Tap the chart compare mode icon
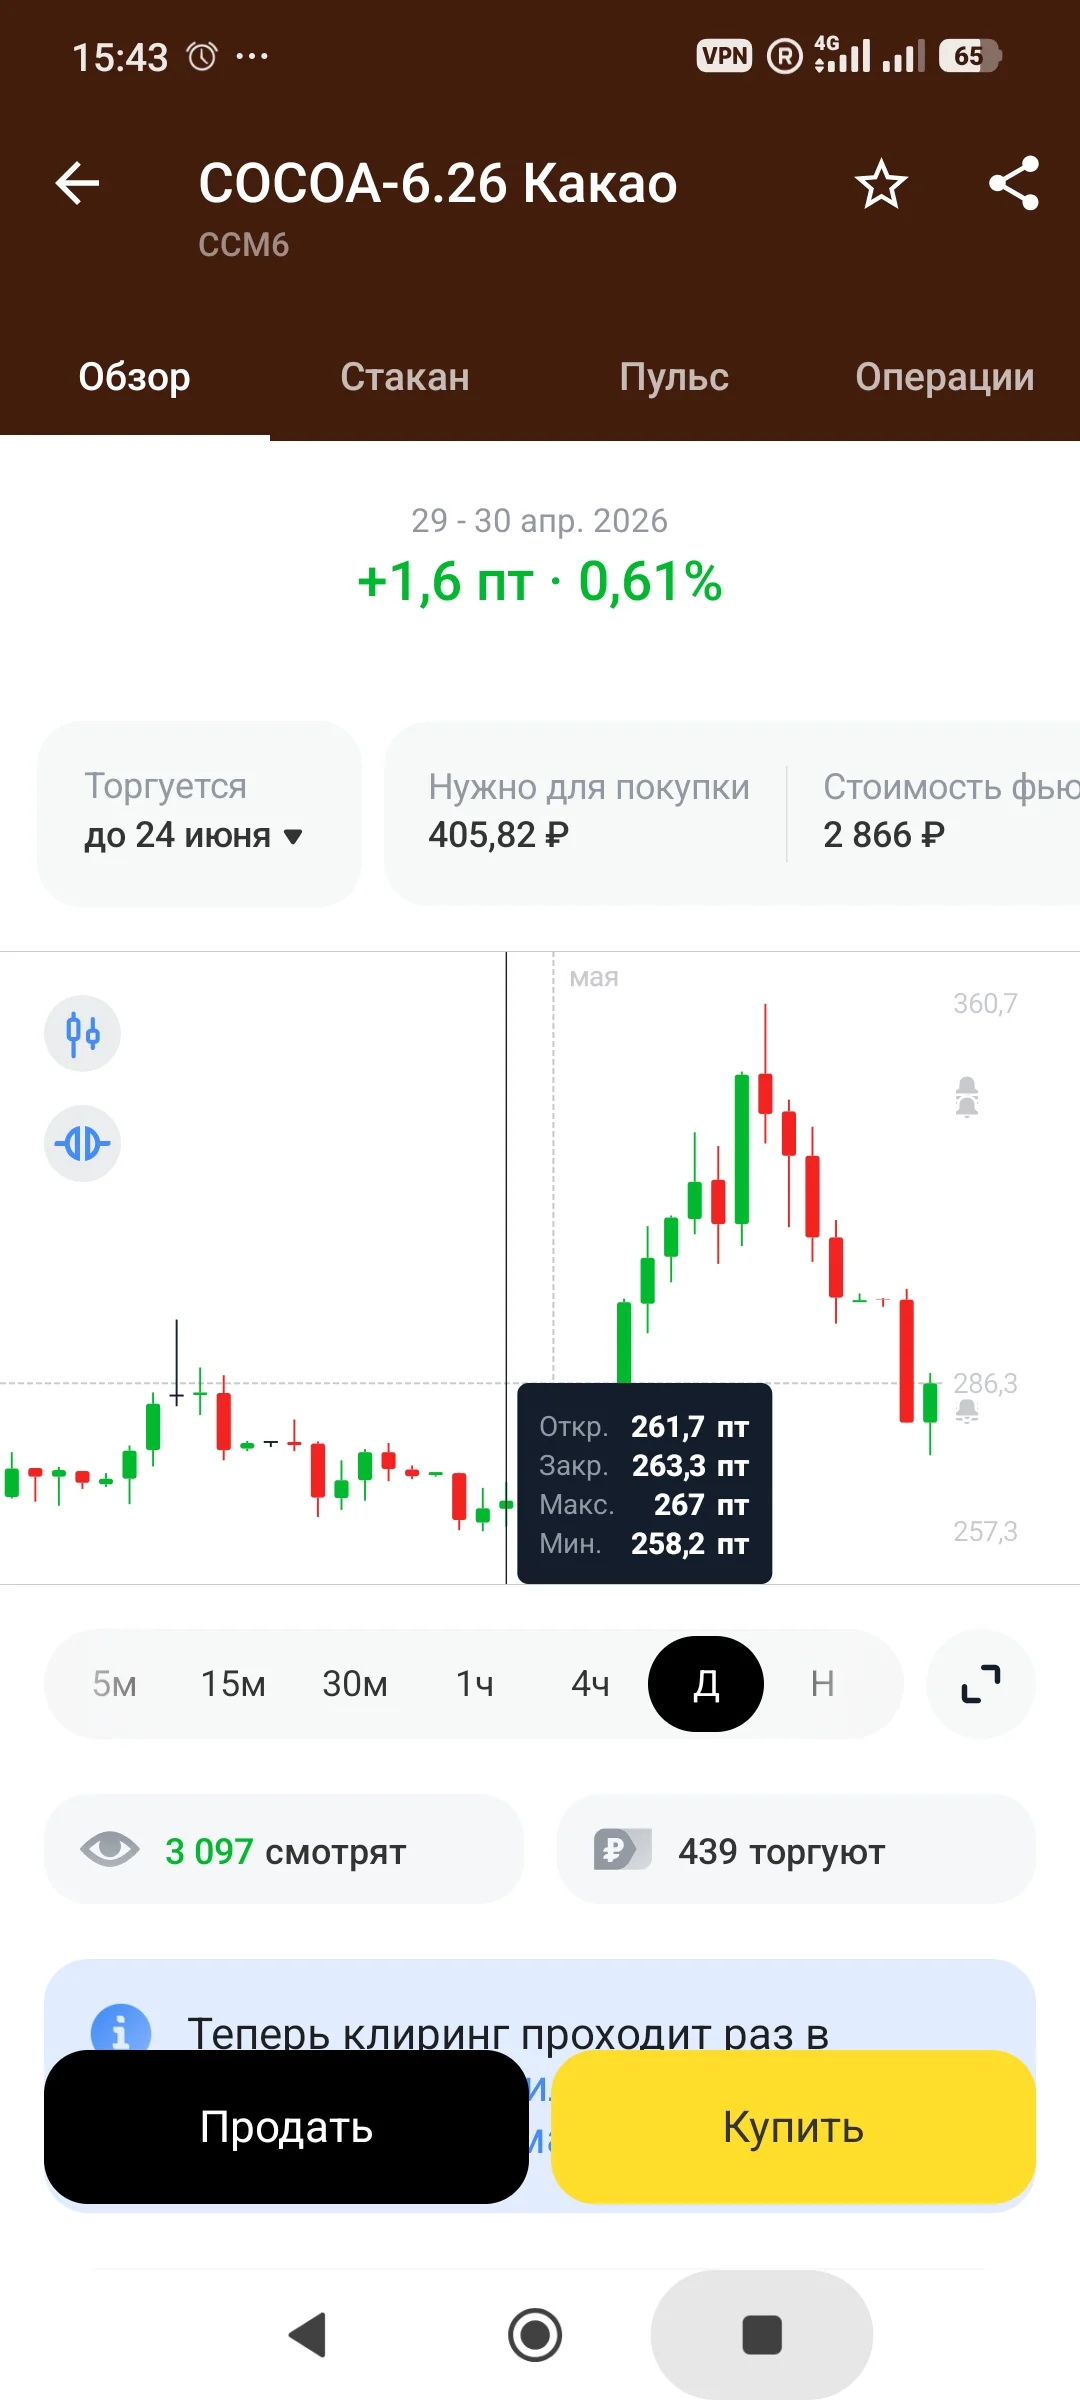1080x2400 pixels. click(82, 1143)
